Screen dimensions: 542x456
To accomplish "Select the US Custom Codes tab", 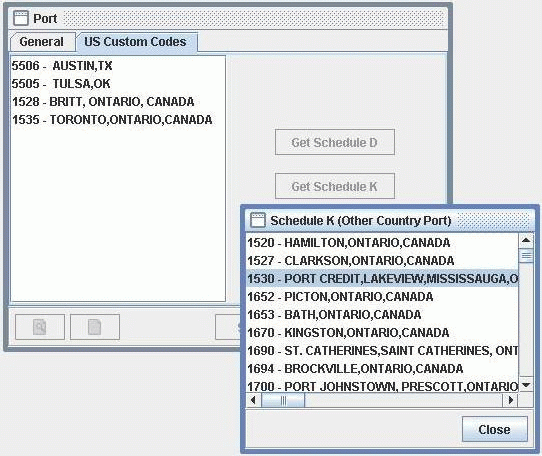I will pyautogui.click(x=136, y=42).
